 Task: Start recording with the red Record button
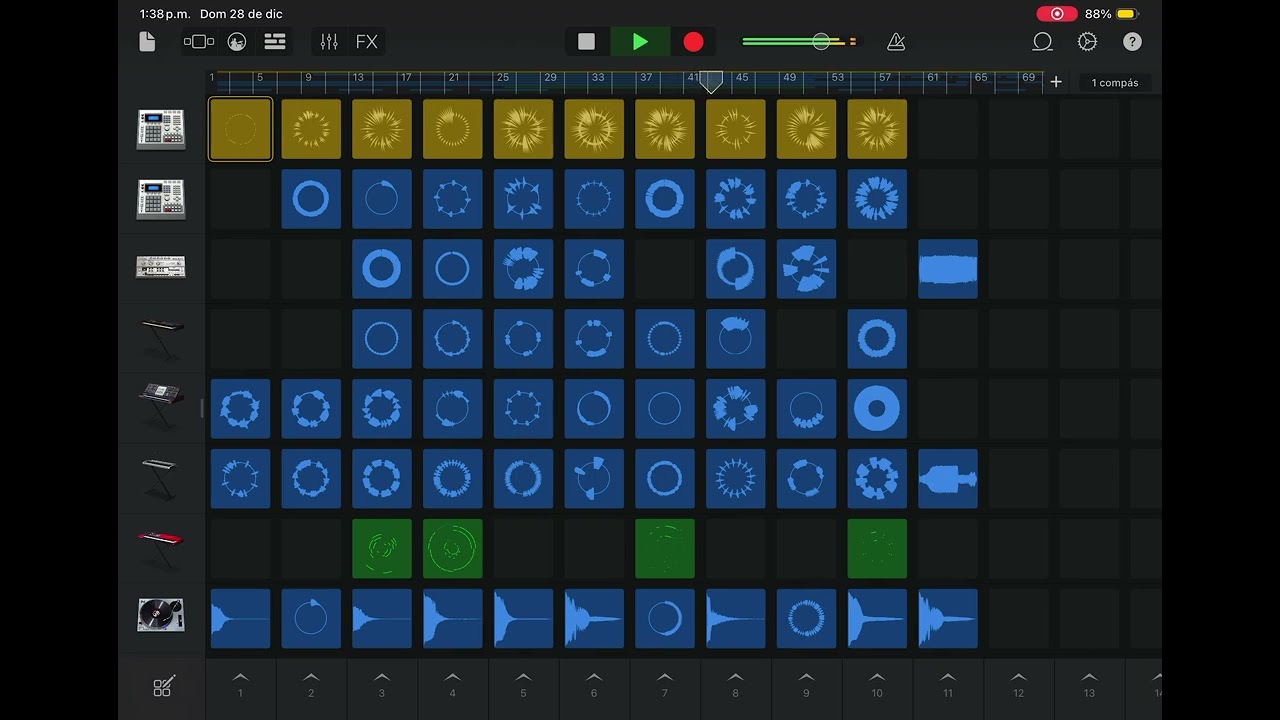693,41
